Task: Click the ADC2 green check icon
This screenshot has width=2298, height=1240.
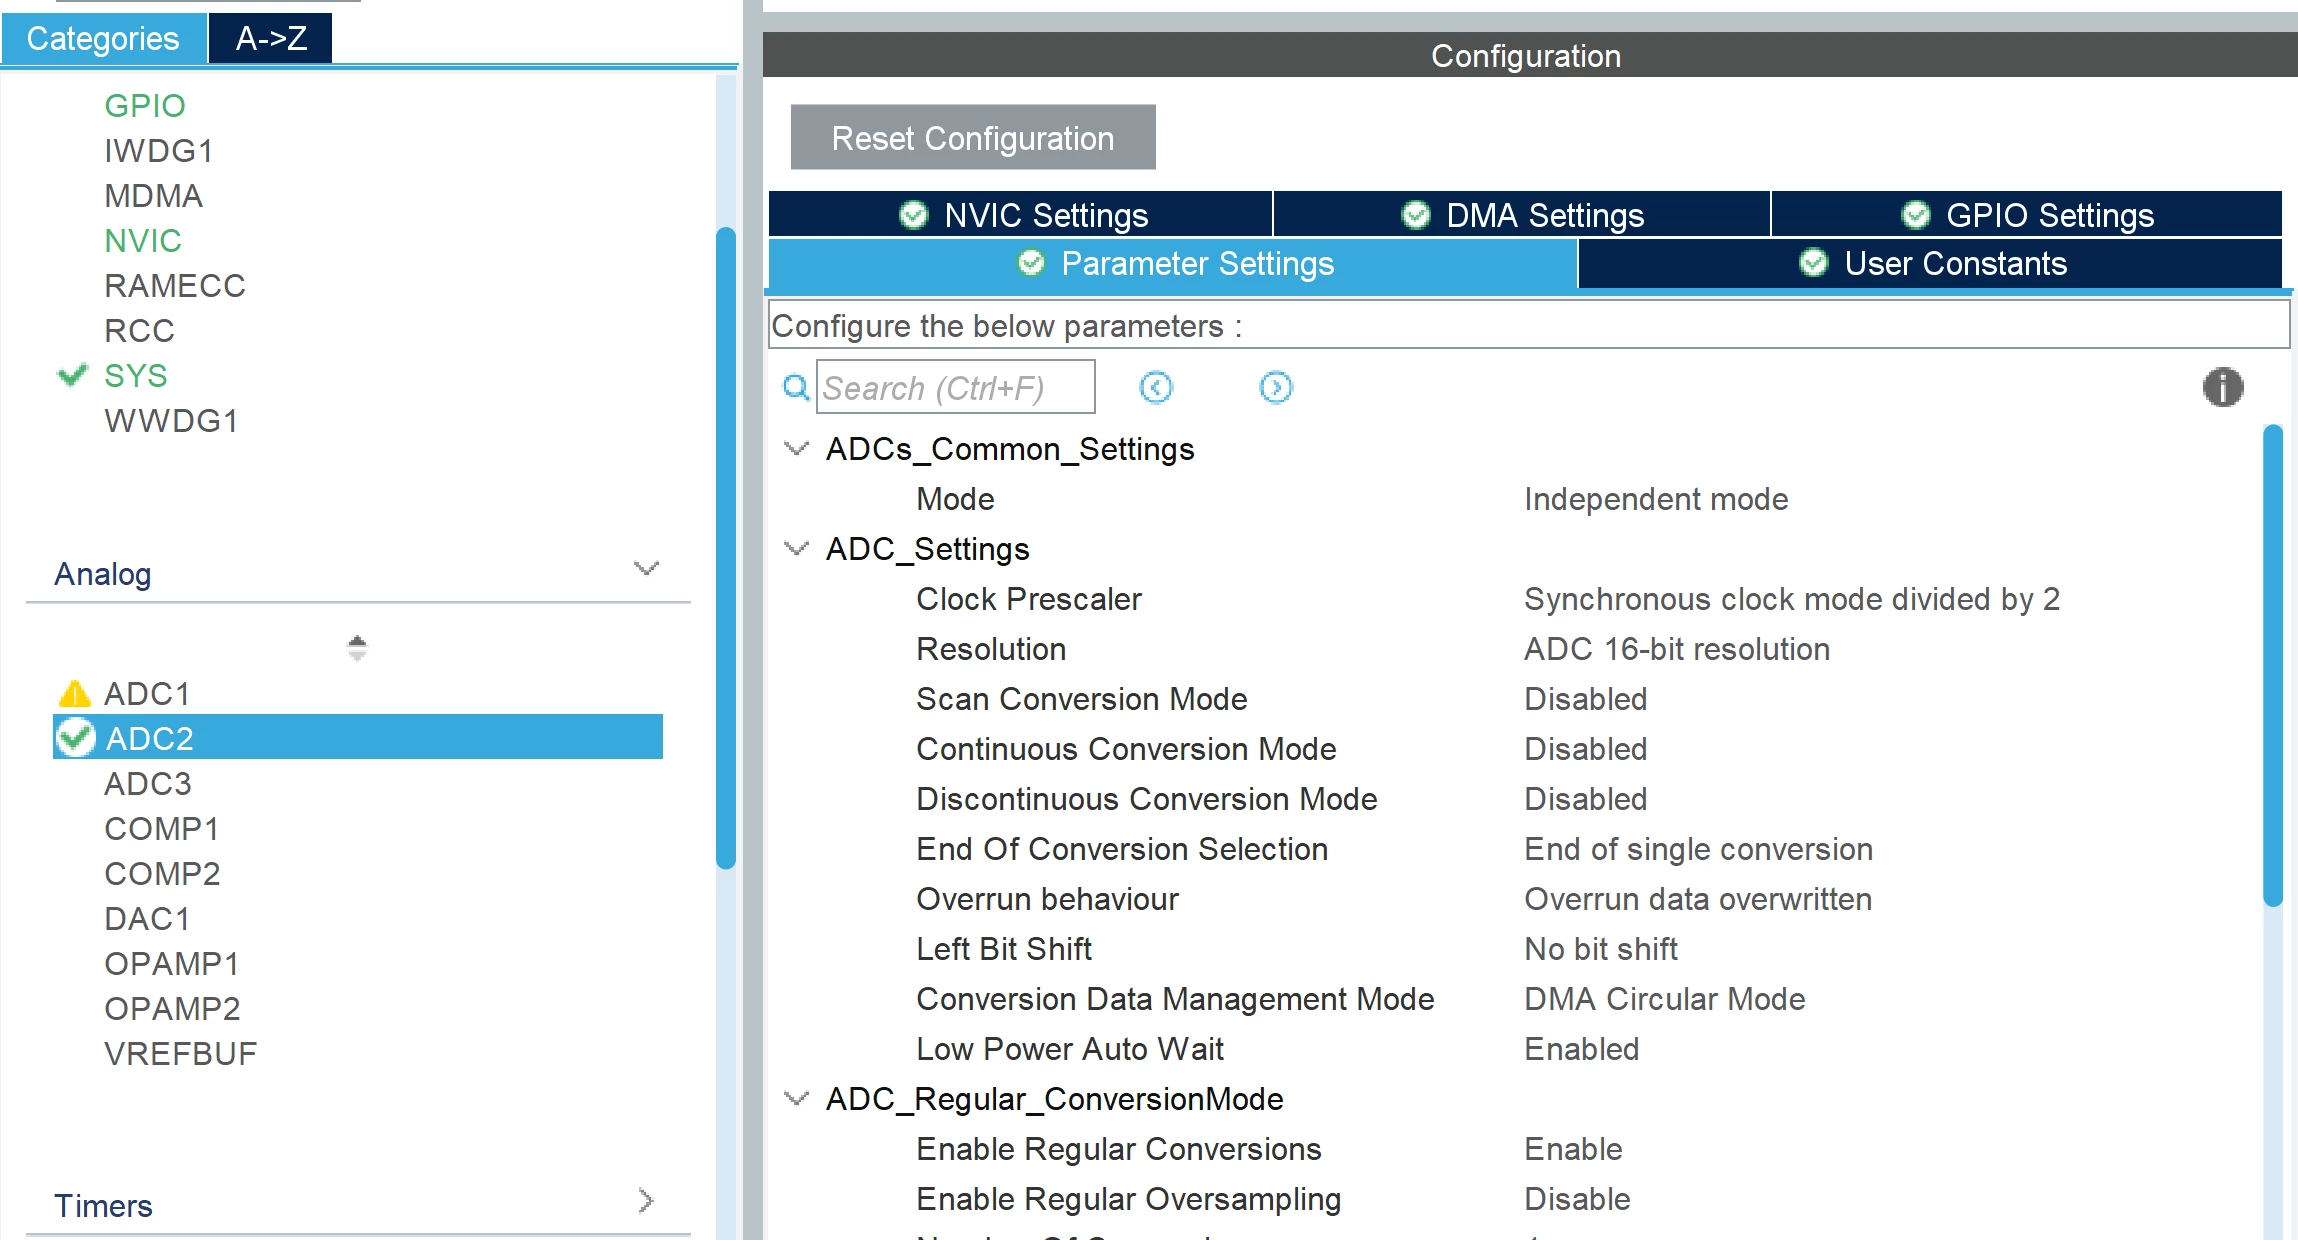Action: tap(75, 737)
